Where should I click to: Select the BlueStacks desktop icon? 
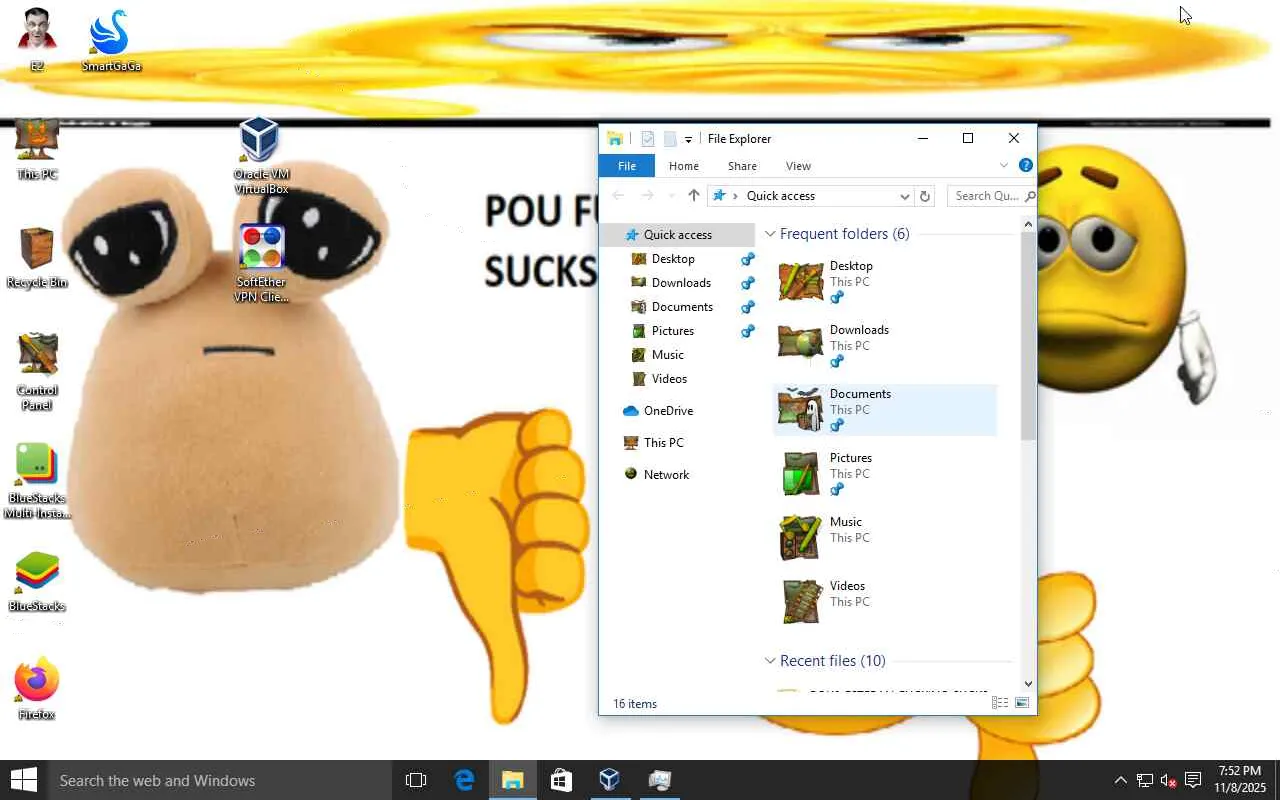pyautogui.click(x=37, y=581)
